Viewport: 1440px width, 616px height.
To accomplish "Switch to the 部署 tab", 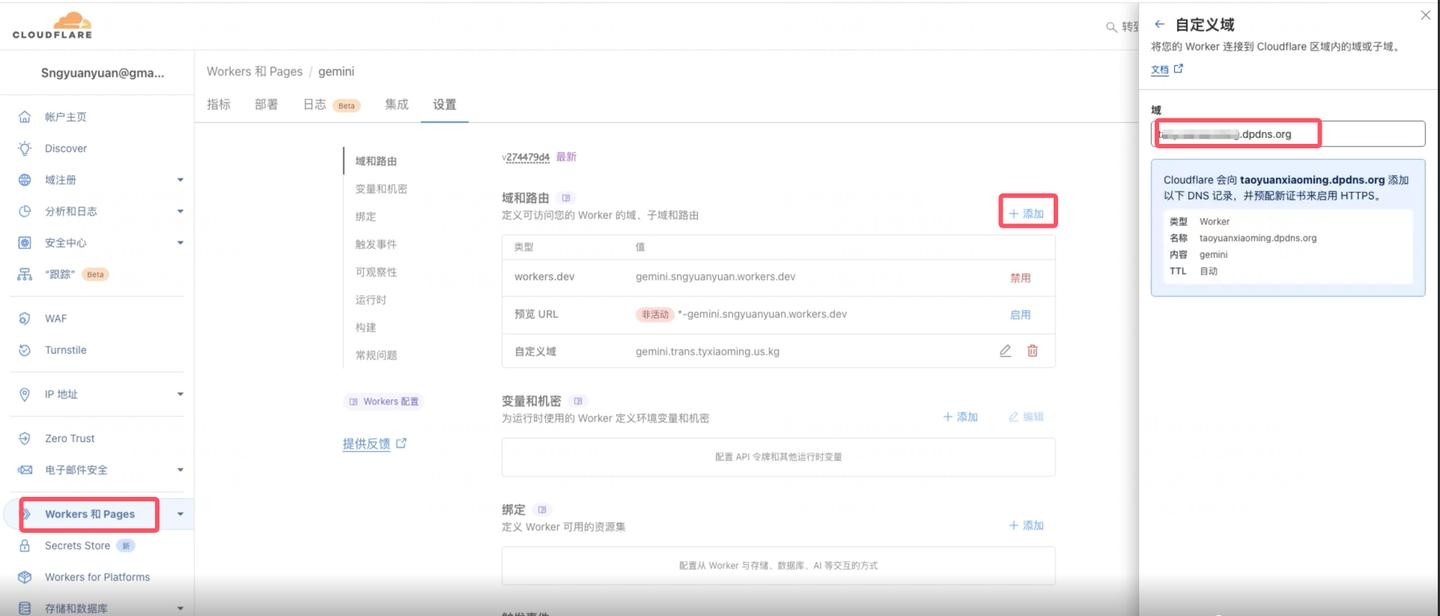I will point(266,105).
